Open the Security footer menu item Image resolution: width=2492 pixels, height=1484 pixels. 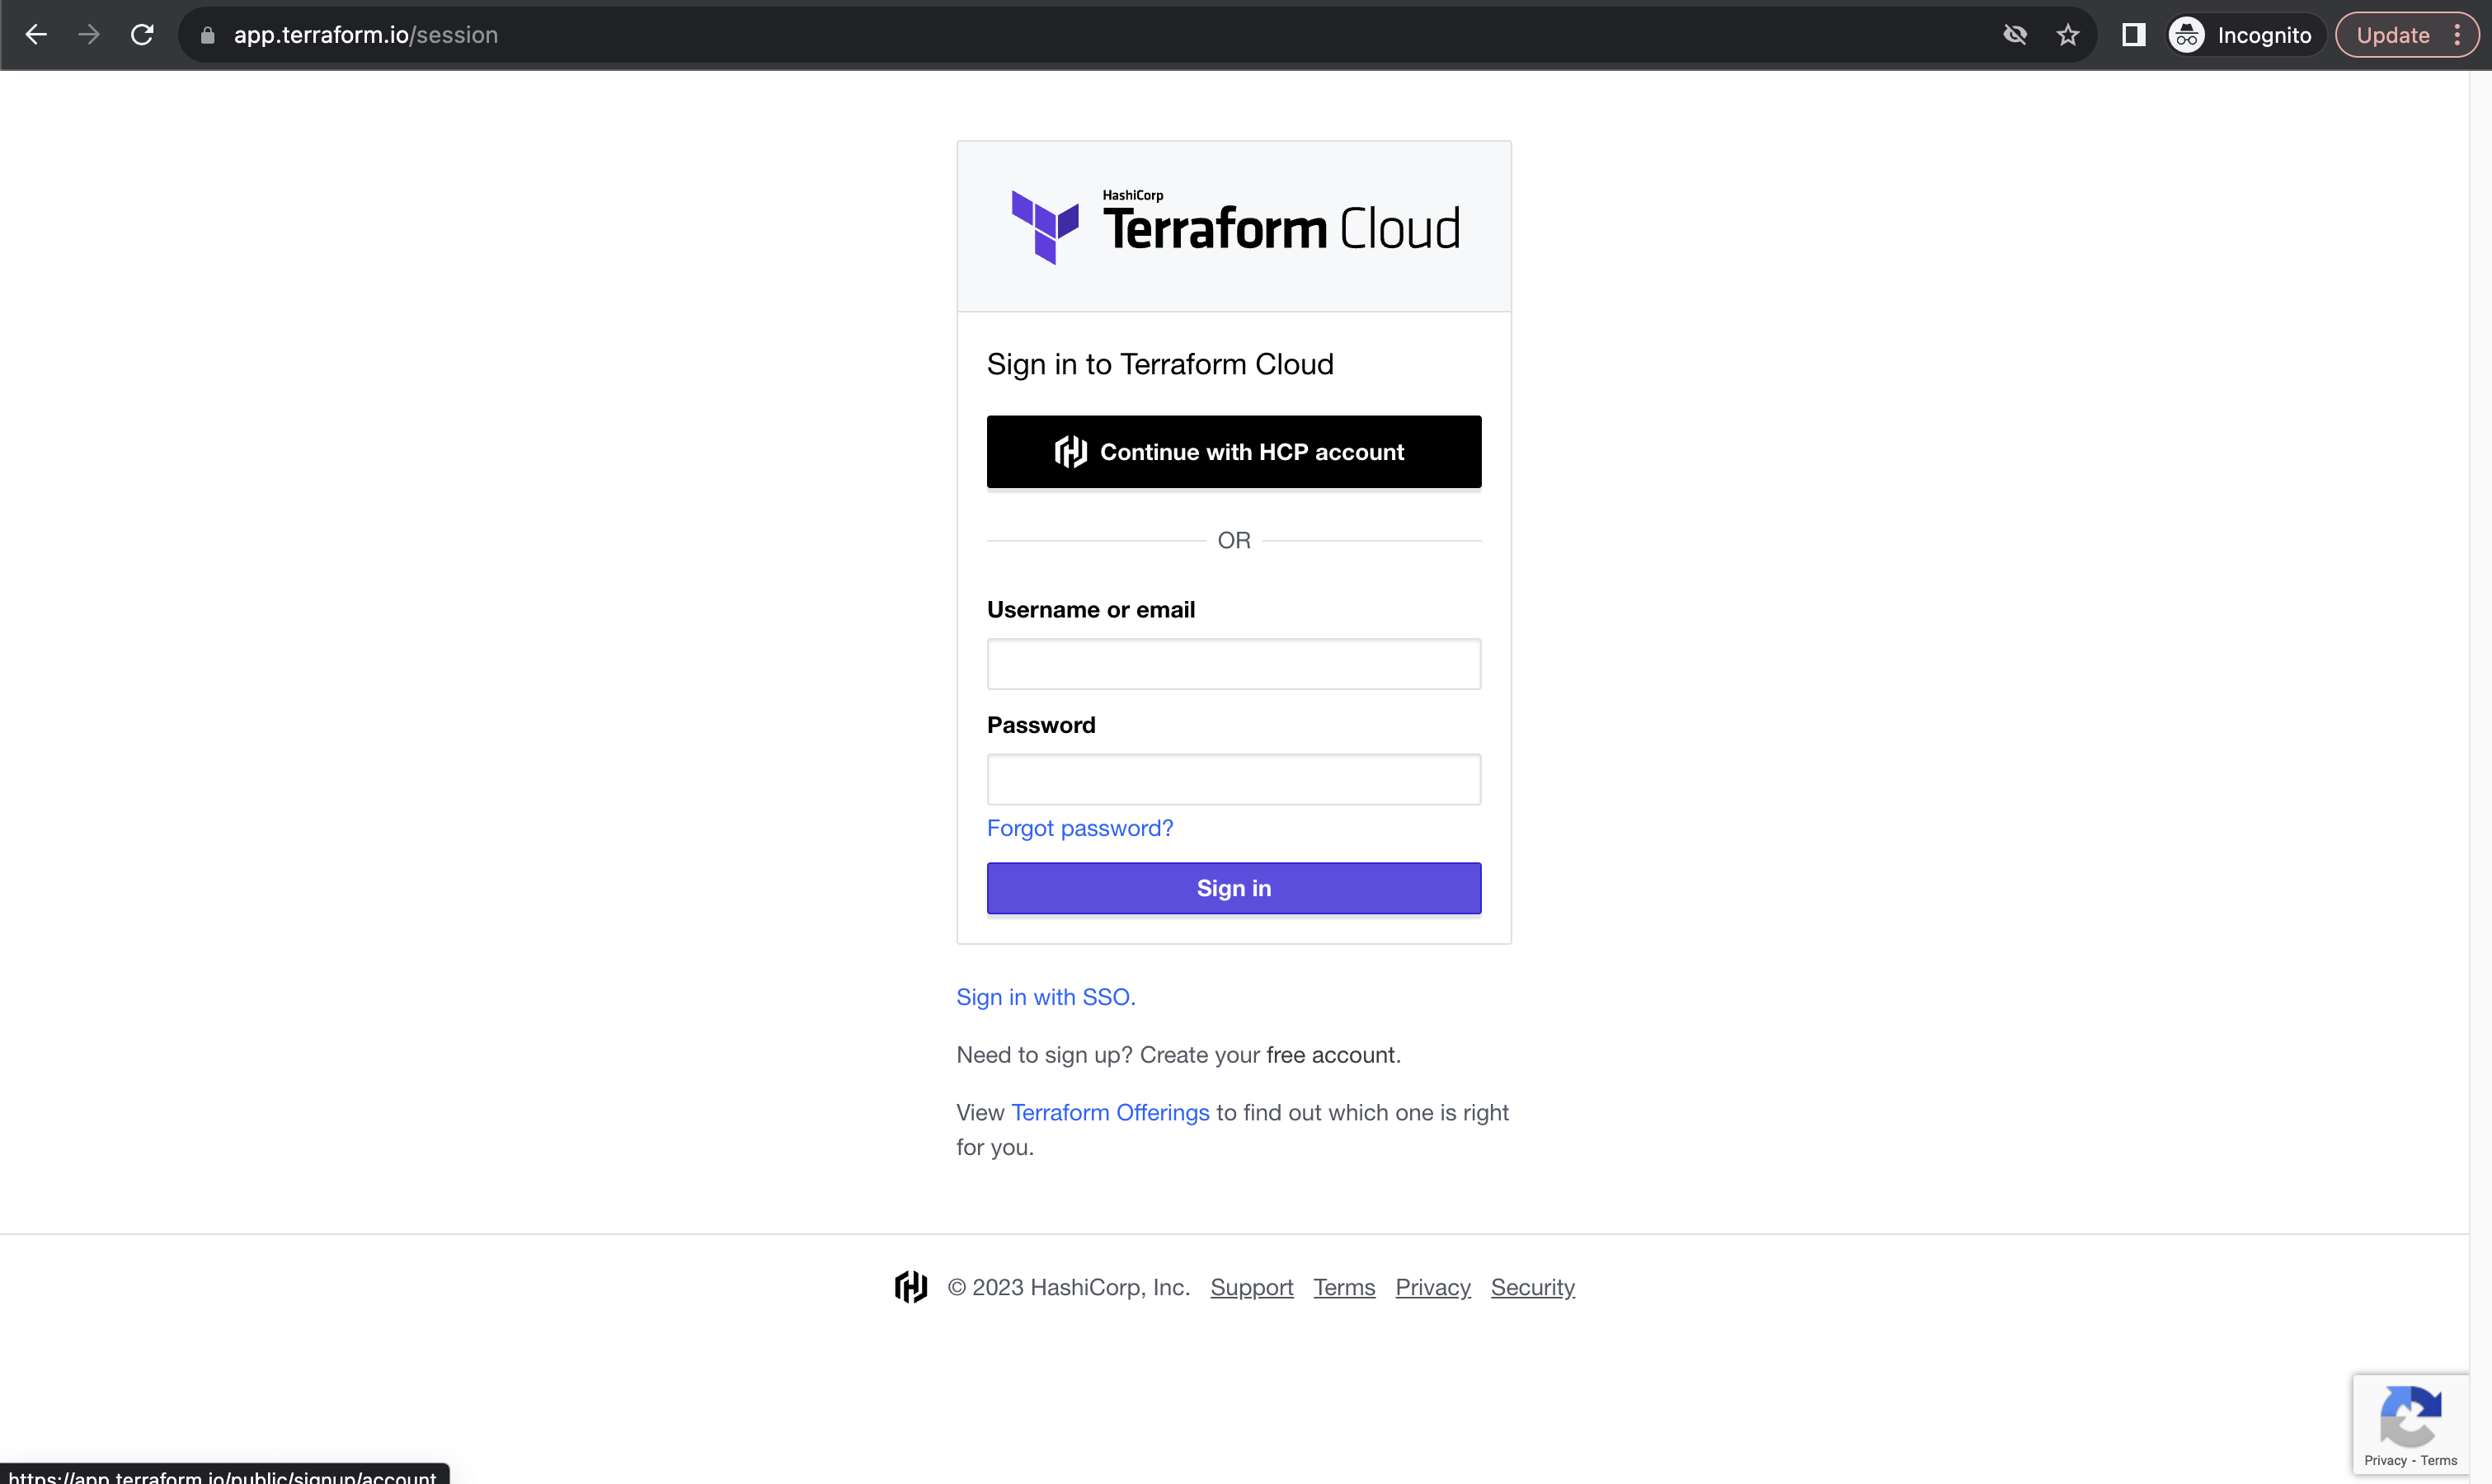coord(1531,1286)
